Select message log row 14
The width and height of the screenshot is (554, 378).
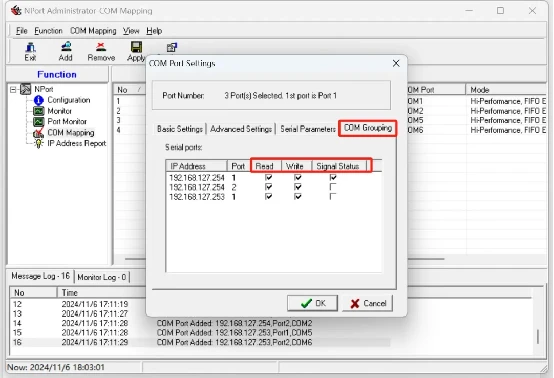(201, 323)
